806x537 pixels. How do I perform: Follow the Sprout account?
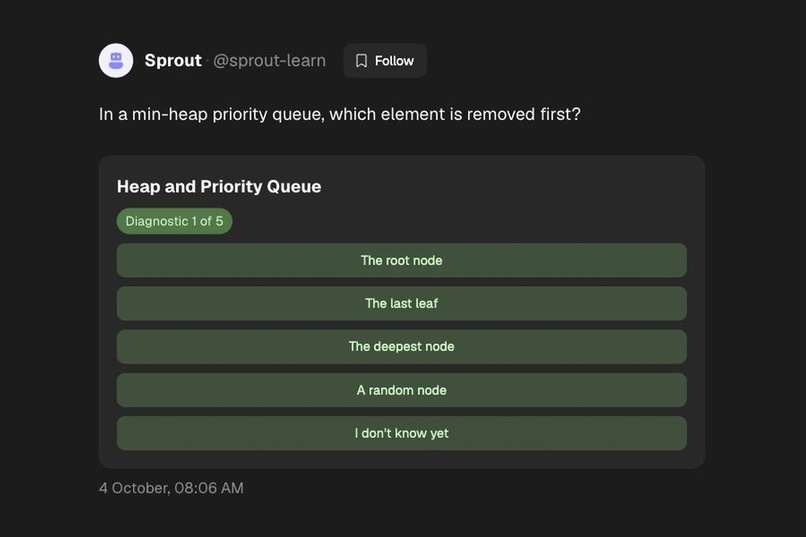[385, 61]
